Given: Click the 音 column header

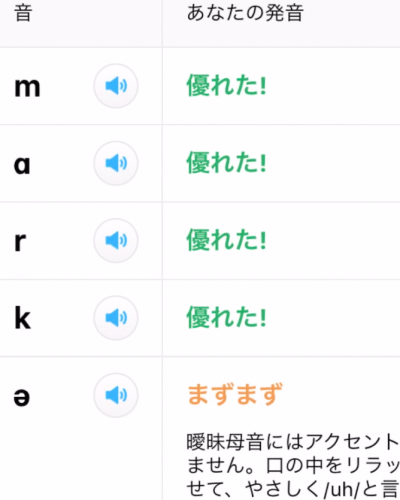Looking at the screenshot, I should 23,13.
